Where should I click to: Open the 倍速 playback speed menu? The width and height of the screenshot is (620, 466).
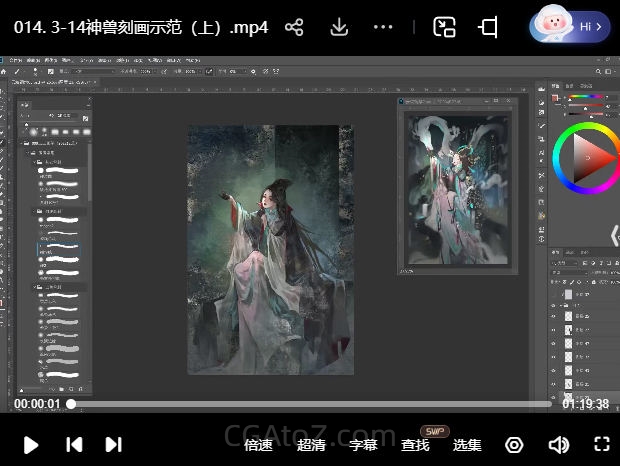258,445
